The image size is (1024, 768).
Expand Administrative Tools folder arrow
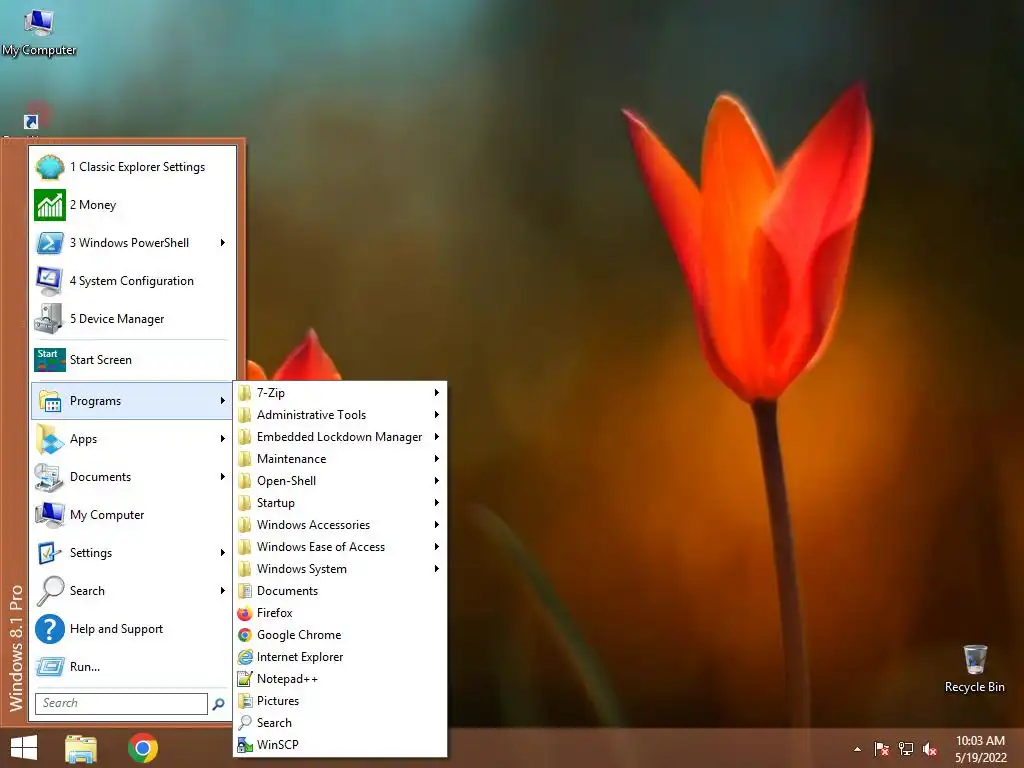click(437, 415)
